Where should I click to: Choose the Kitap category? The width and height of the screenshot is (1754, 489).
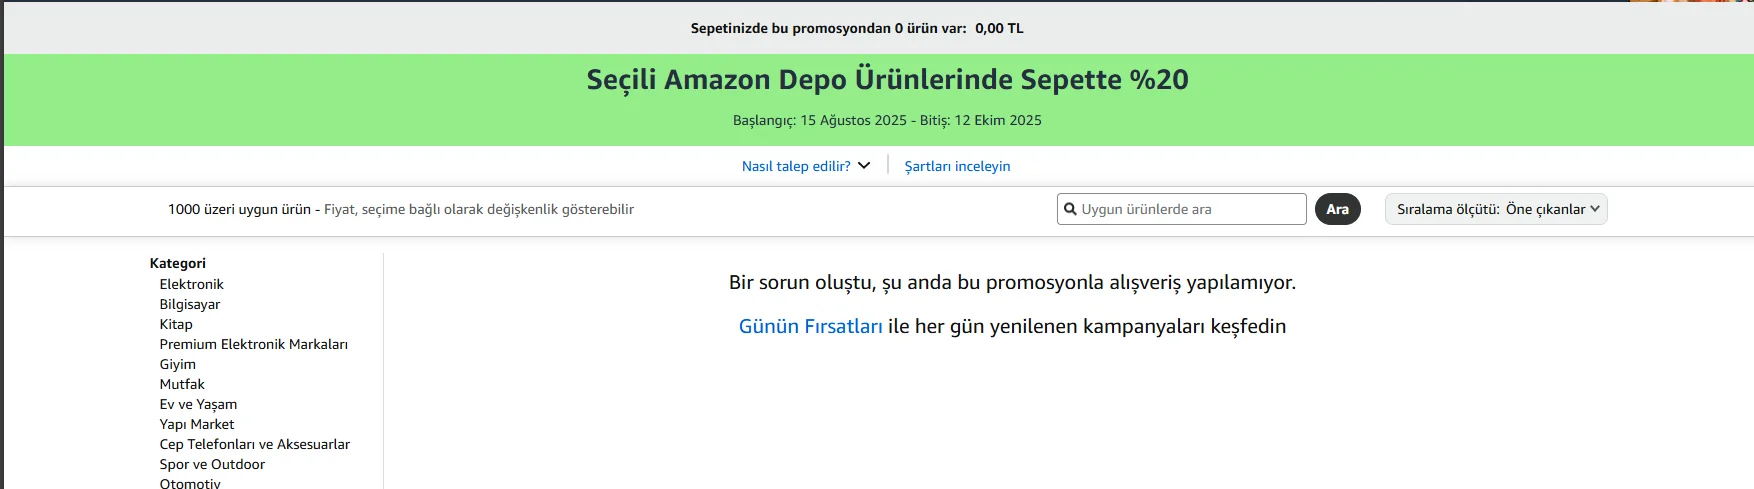(x=176, y=324)
